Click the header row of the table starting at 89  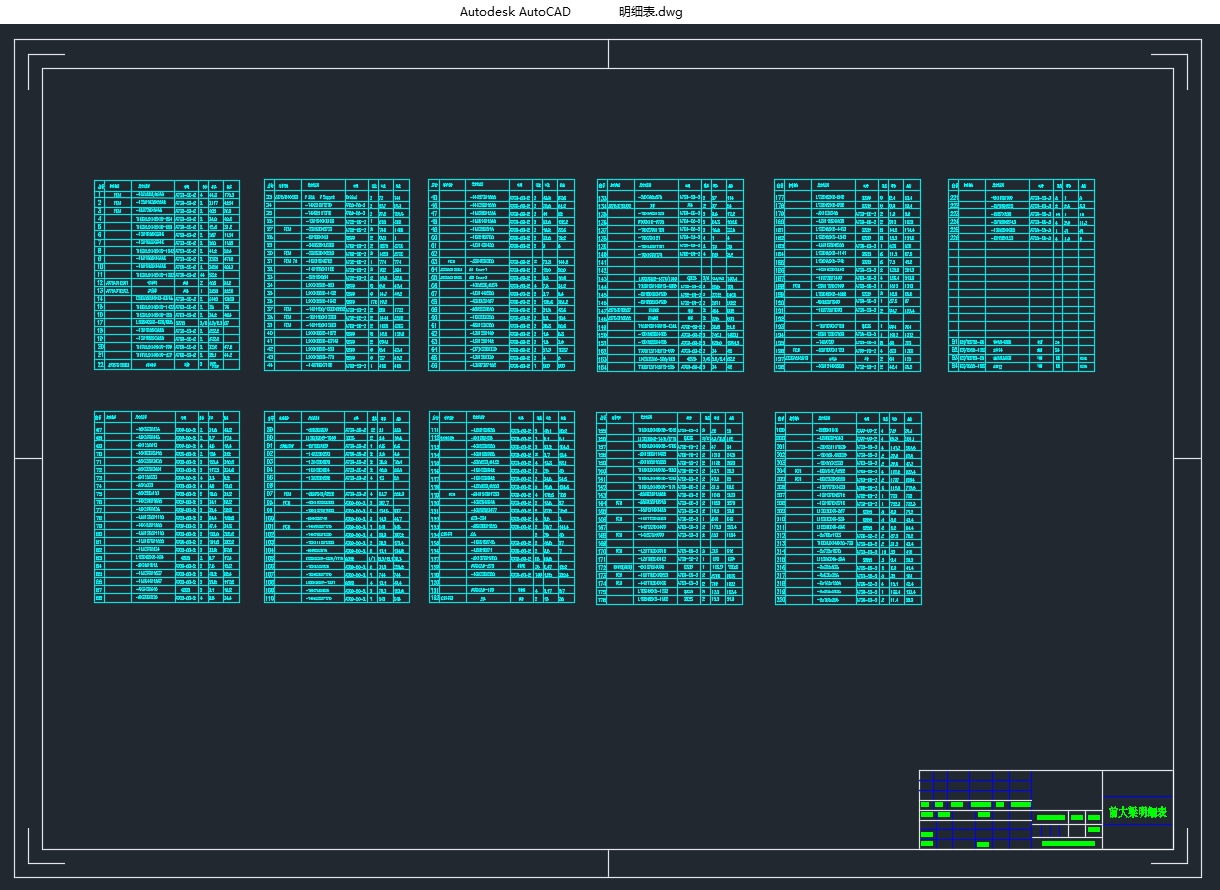coord(337,417)
